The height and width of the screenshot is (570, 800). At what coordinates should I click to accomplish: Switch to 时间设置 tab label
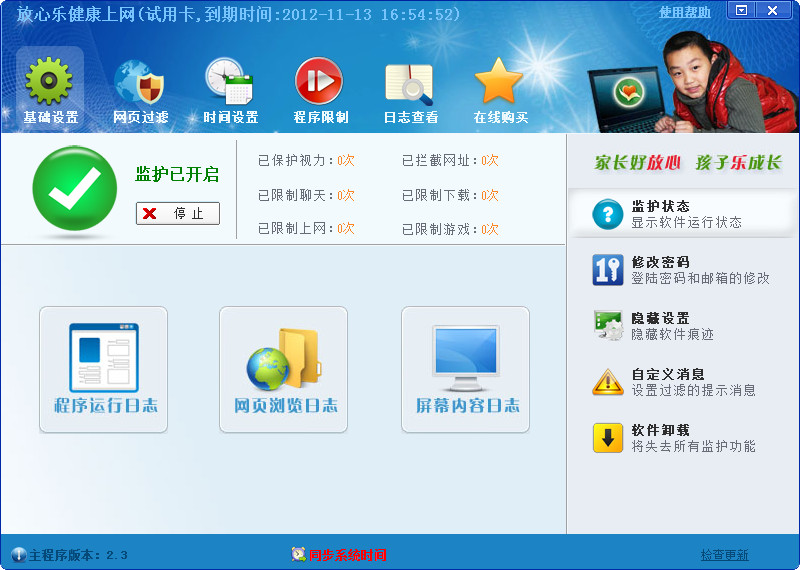[231, 117]
